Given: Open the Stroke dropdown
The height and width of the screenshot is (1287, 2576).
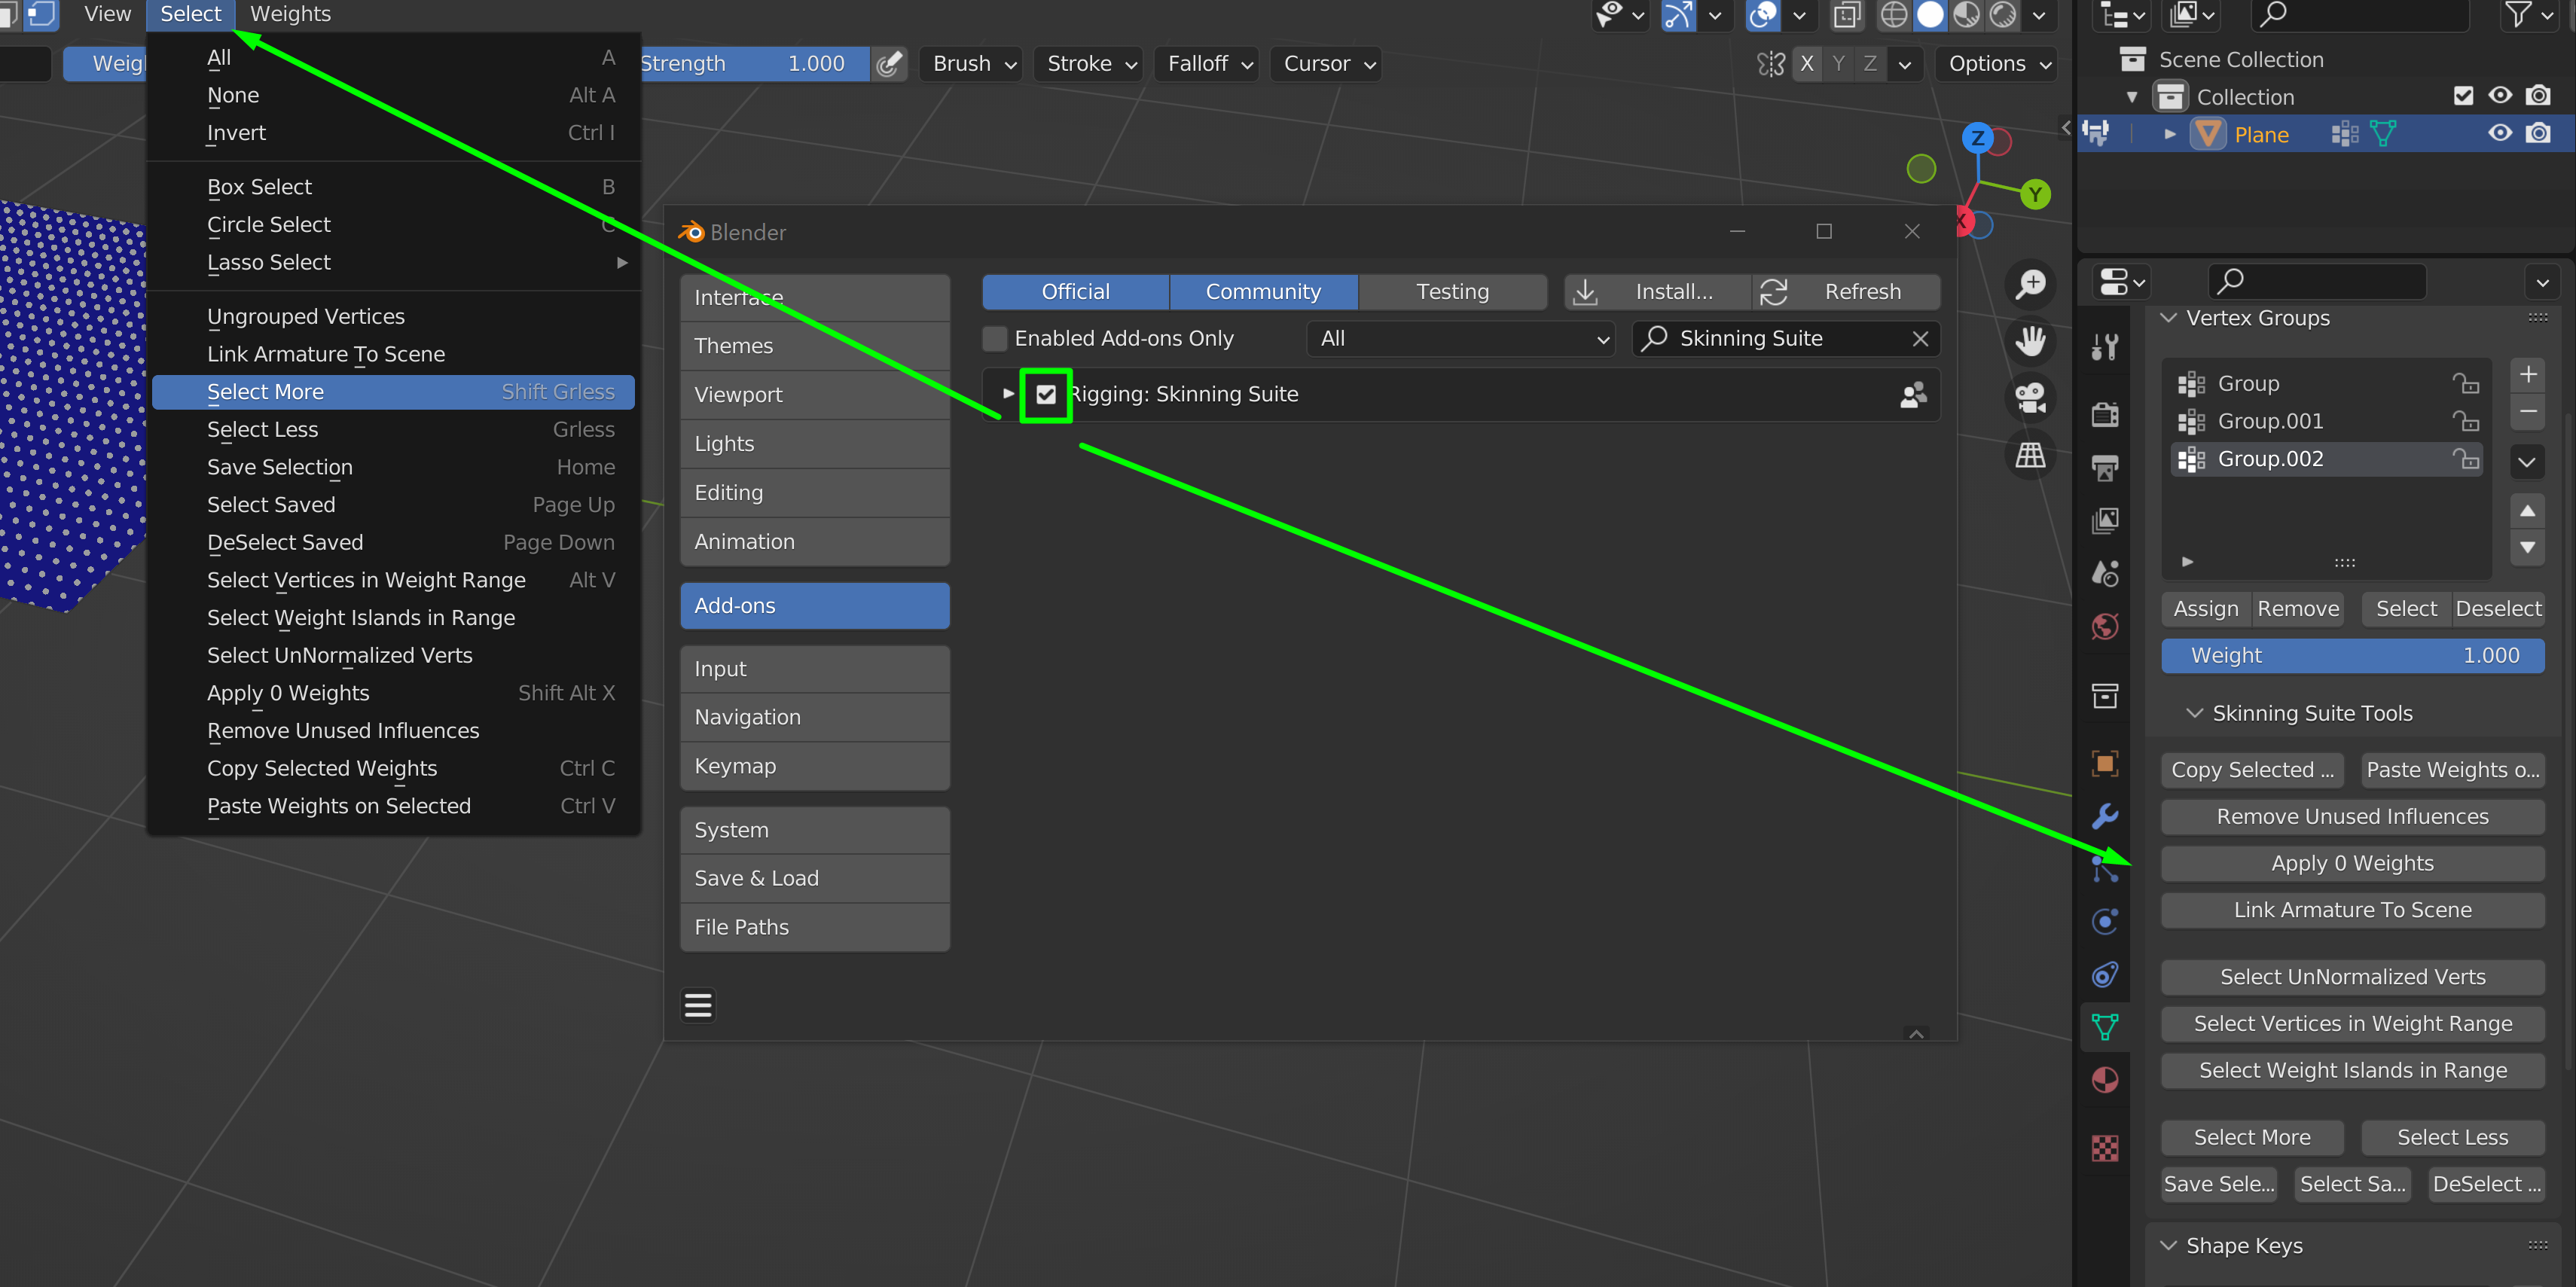Looking at the screenshot, I should pos(1090,64).
